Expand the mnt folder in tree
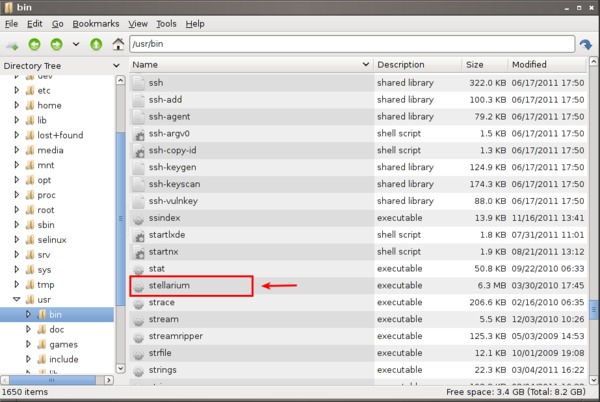 pyautogui.click(x=16, y=165)
